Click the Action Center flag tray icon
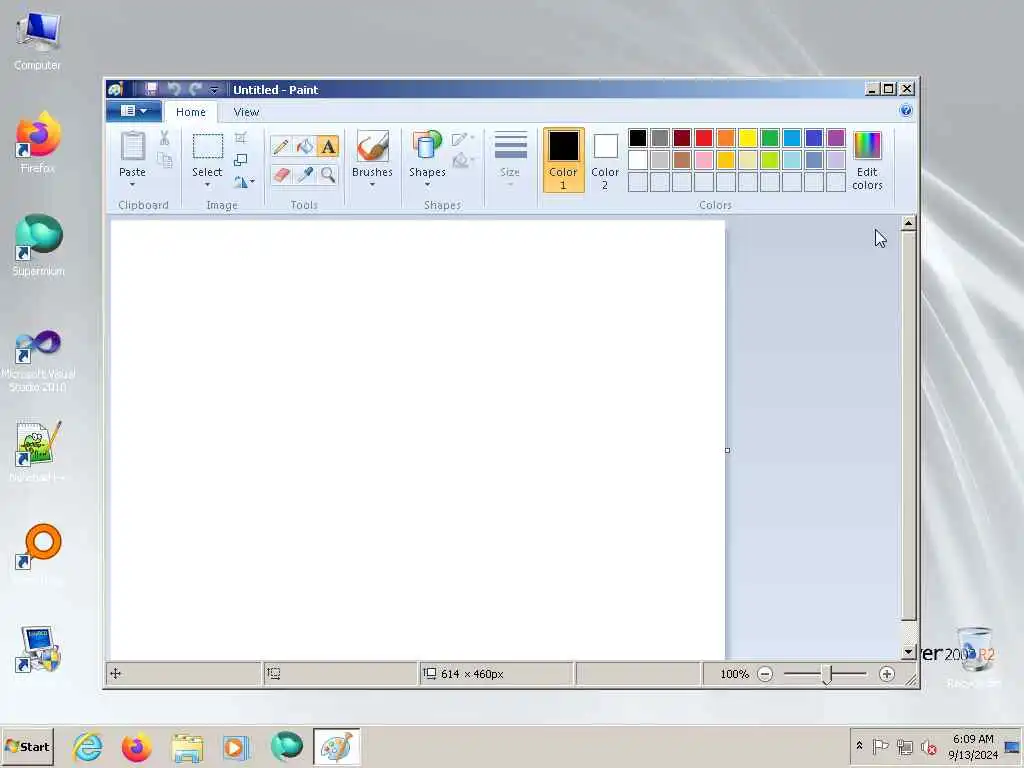The image size is (1024, 768). click(880, 746)
